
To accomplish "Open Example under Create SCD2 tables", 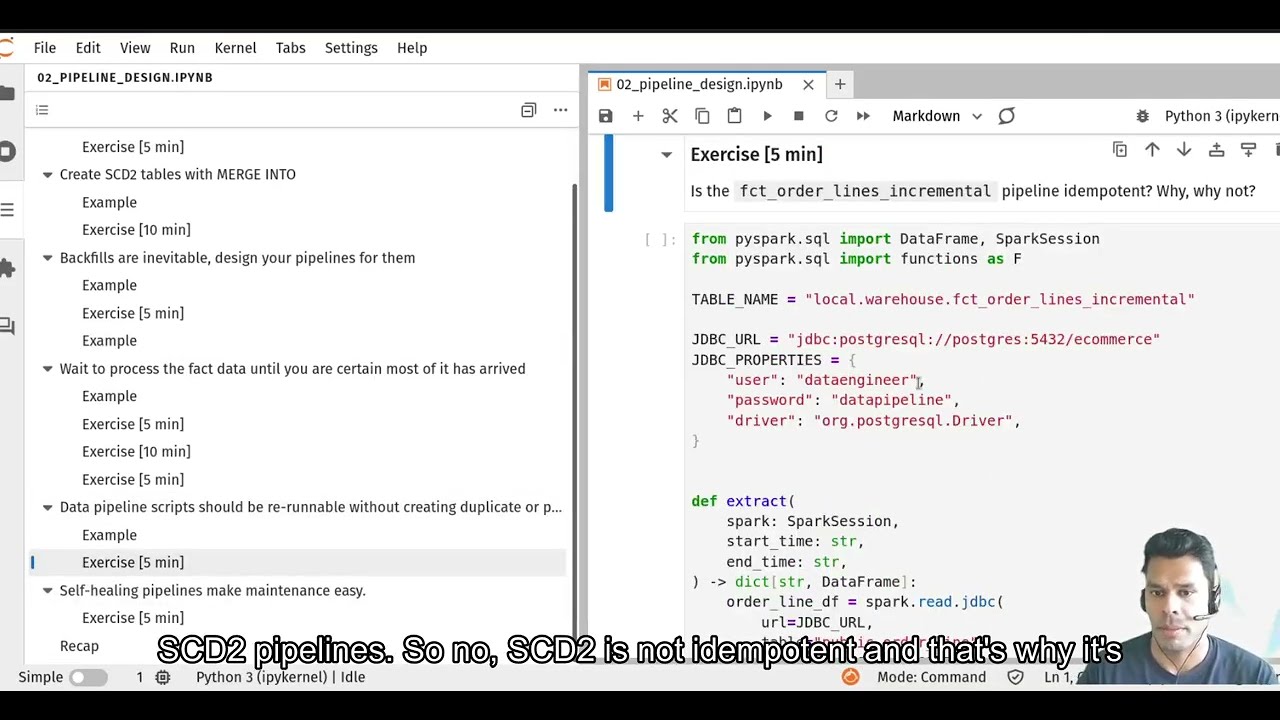I will 109,202.
